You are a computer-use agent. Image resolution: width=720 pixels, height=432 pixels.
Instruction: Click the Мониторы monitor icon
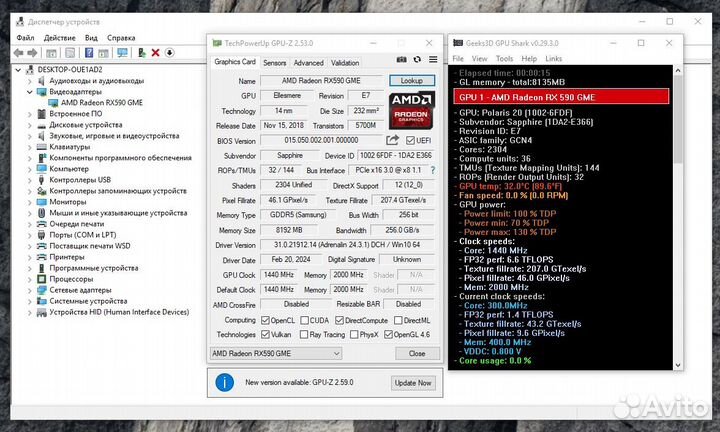pos(42,202)
